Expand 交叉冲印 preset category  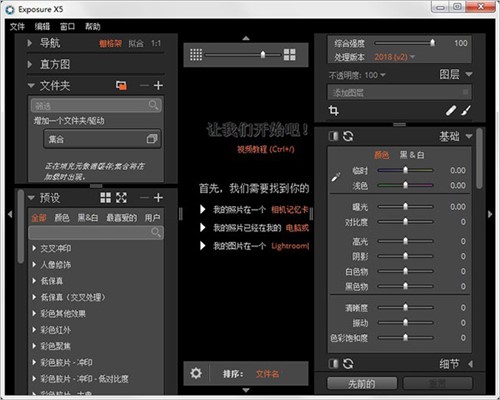34,248
